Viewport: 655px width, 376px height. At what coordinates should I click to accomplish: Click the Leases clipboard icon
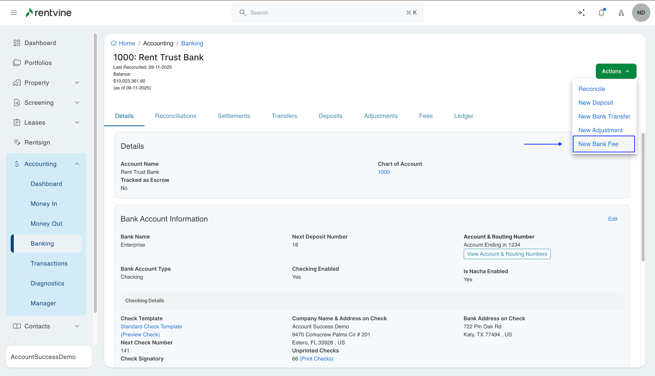[x=17, y=122]
